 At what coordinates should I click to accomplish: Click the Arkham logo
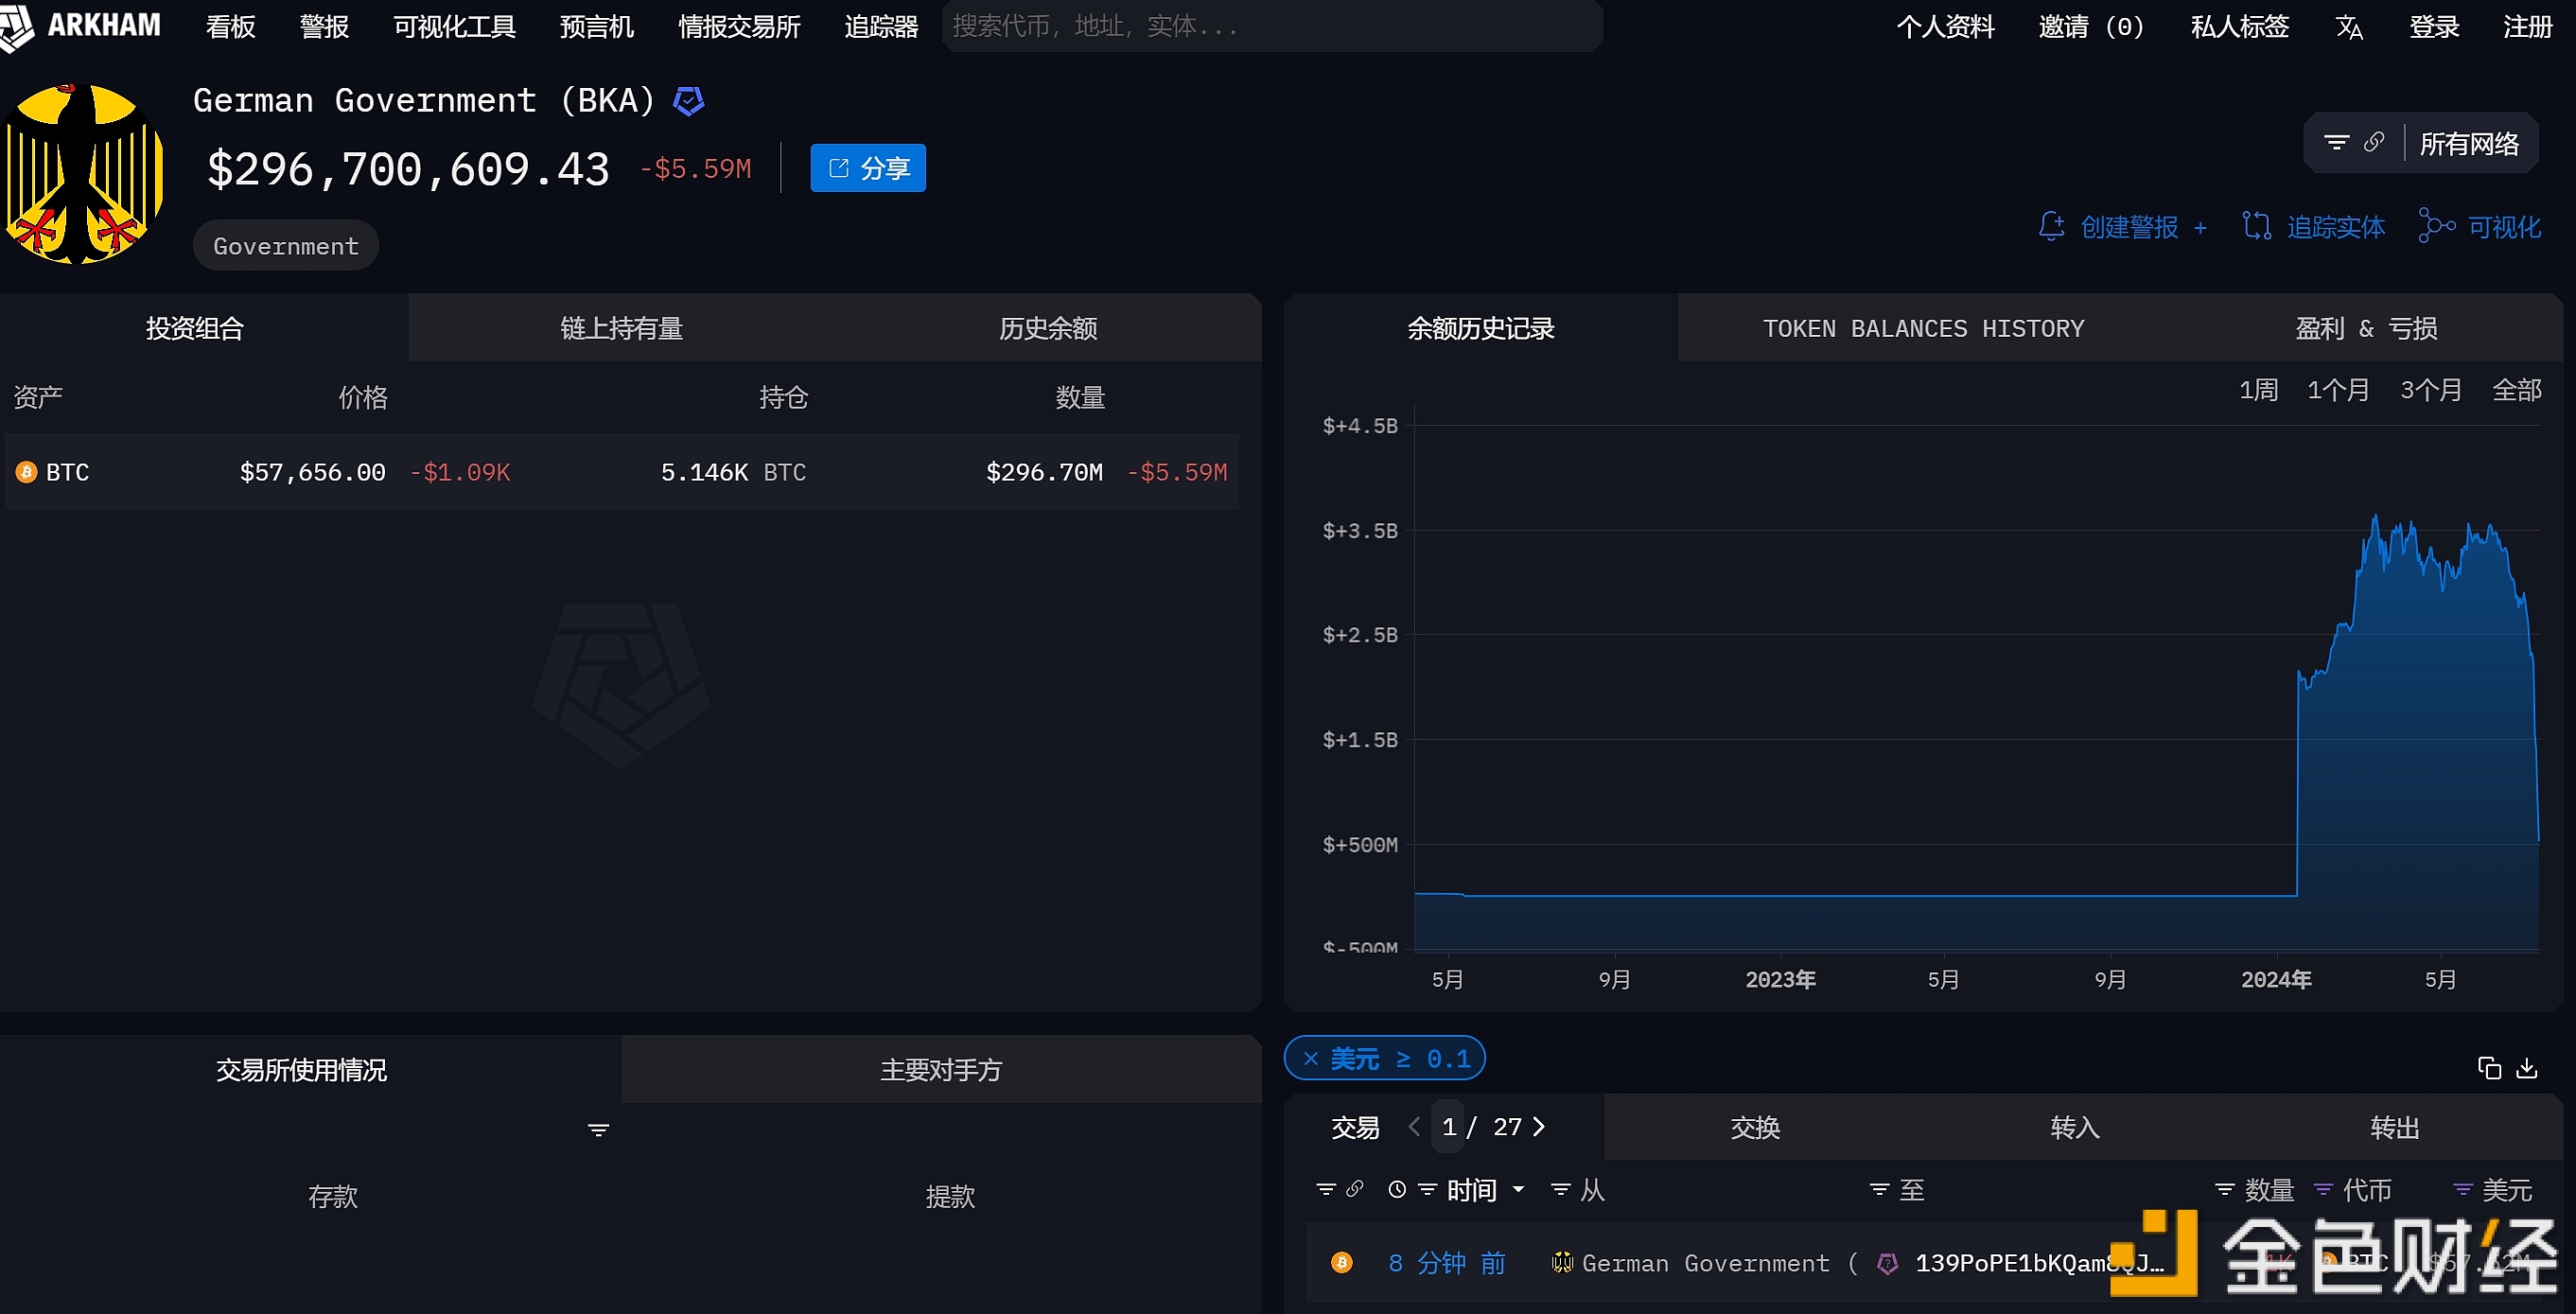point(82,26)
